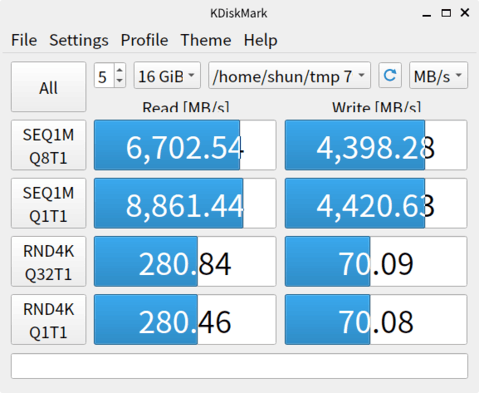Click the SEQ1M Q8T1 write result 4,398.28

pos(376,145)
